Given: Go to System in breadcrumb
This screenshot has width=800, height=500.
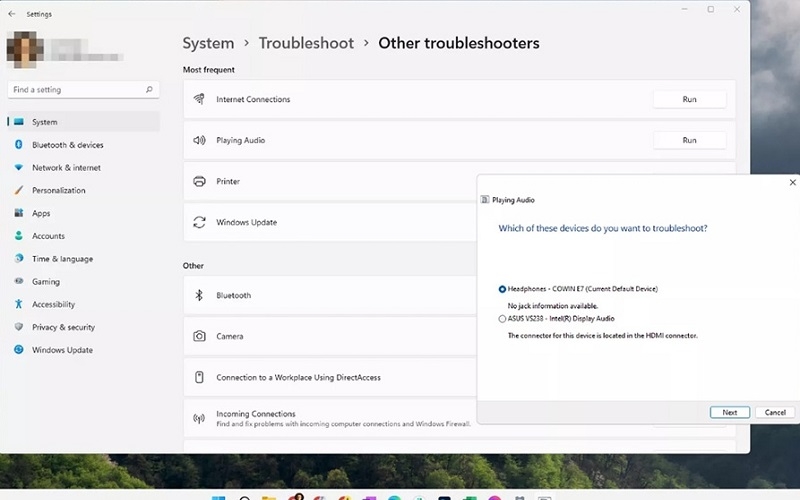Looking at the screenshot, I should tap(208, 44).
